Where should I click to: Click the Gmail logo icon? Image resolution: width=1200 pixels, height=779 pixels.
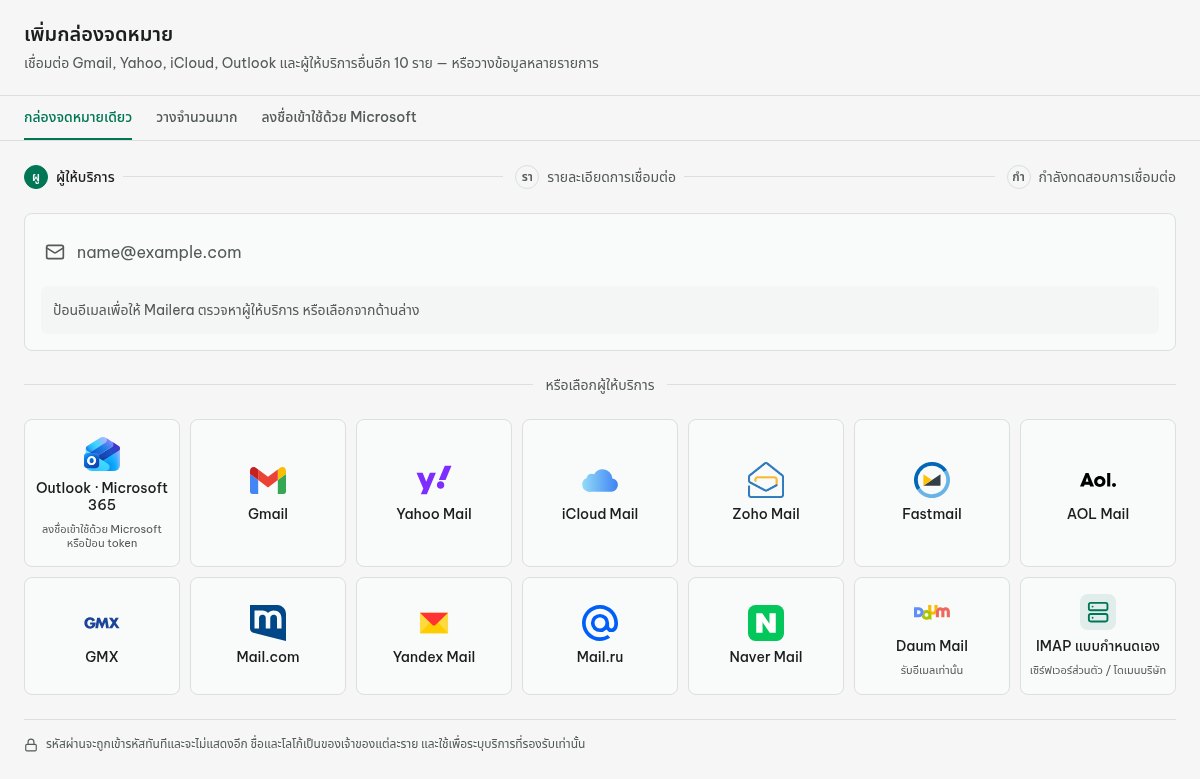[268, 480]
